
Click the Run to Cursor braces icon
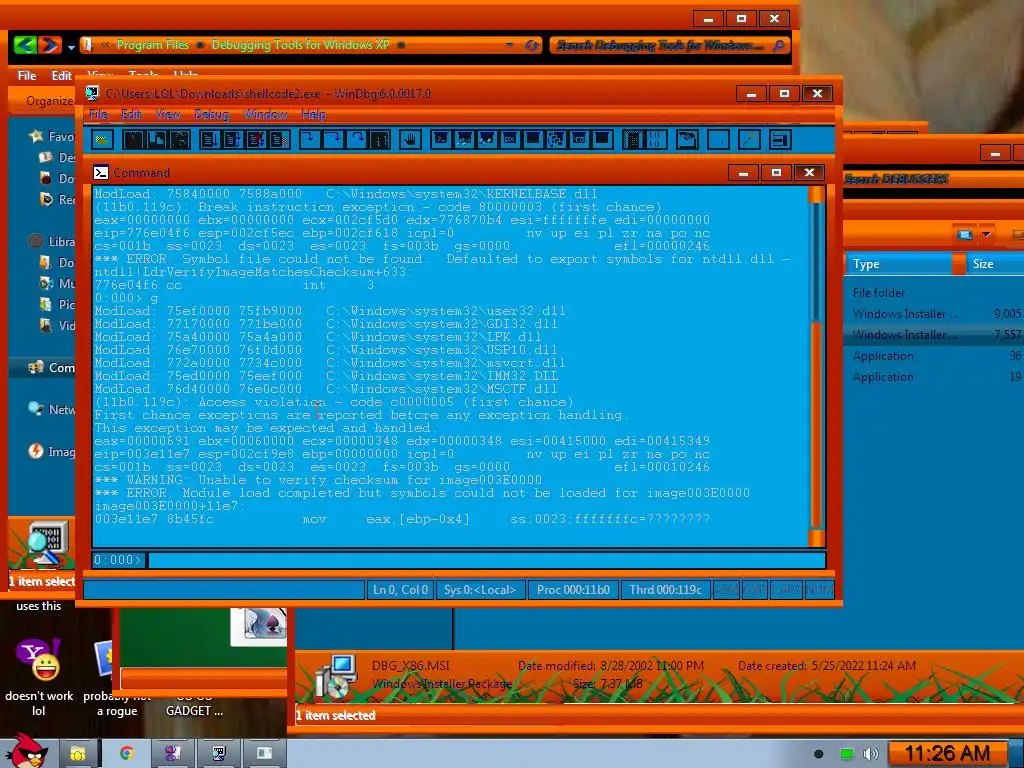[x=379, y=140]
